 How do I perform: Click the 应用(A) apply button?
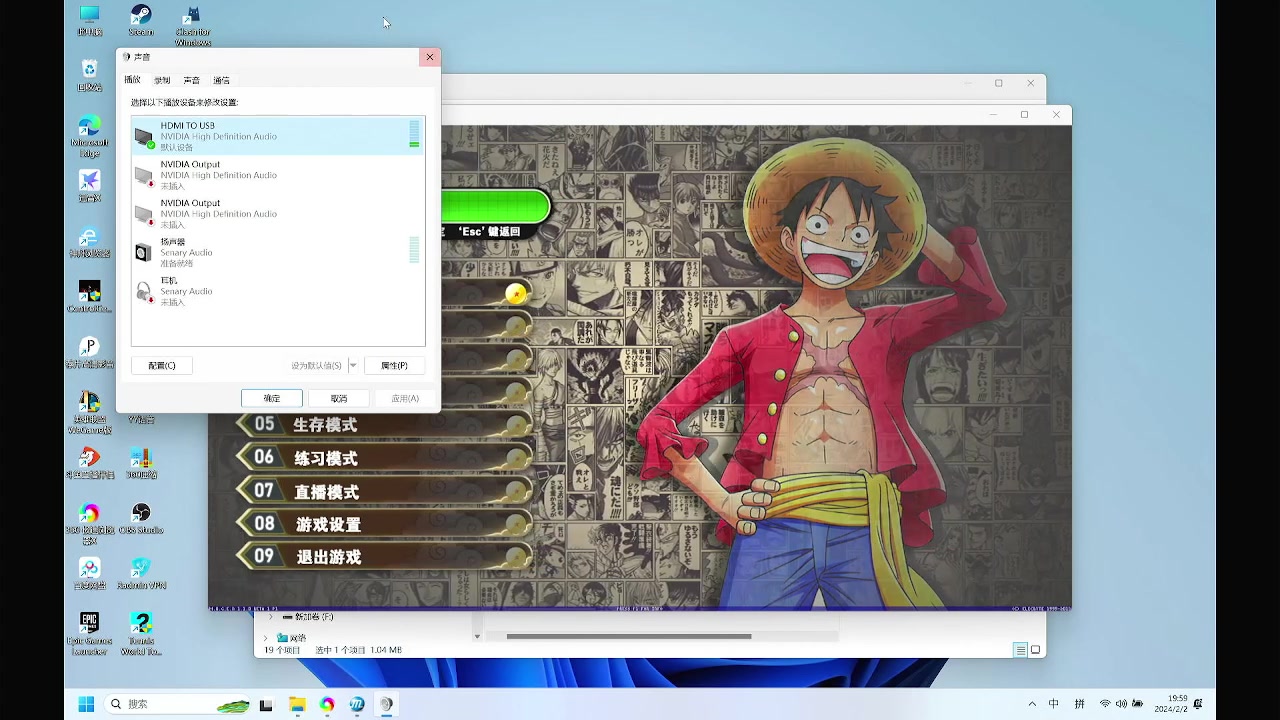(405, 398)
